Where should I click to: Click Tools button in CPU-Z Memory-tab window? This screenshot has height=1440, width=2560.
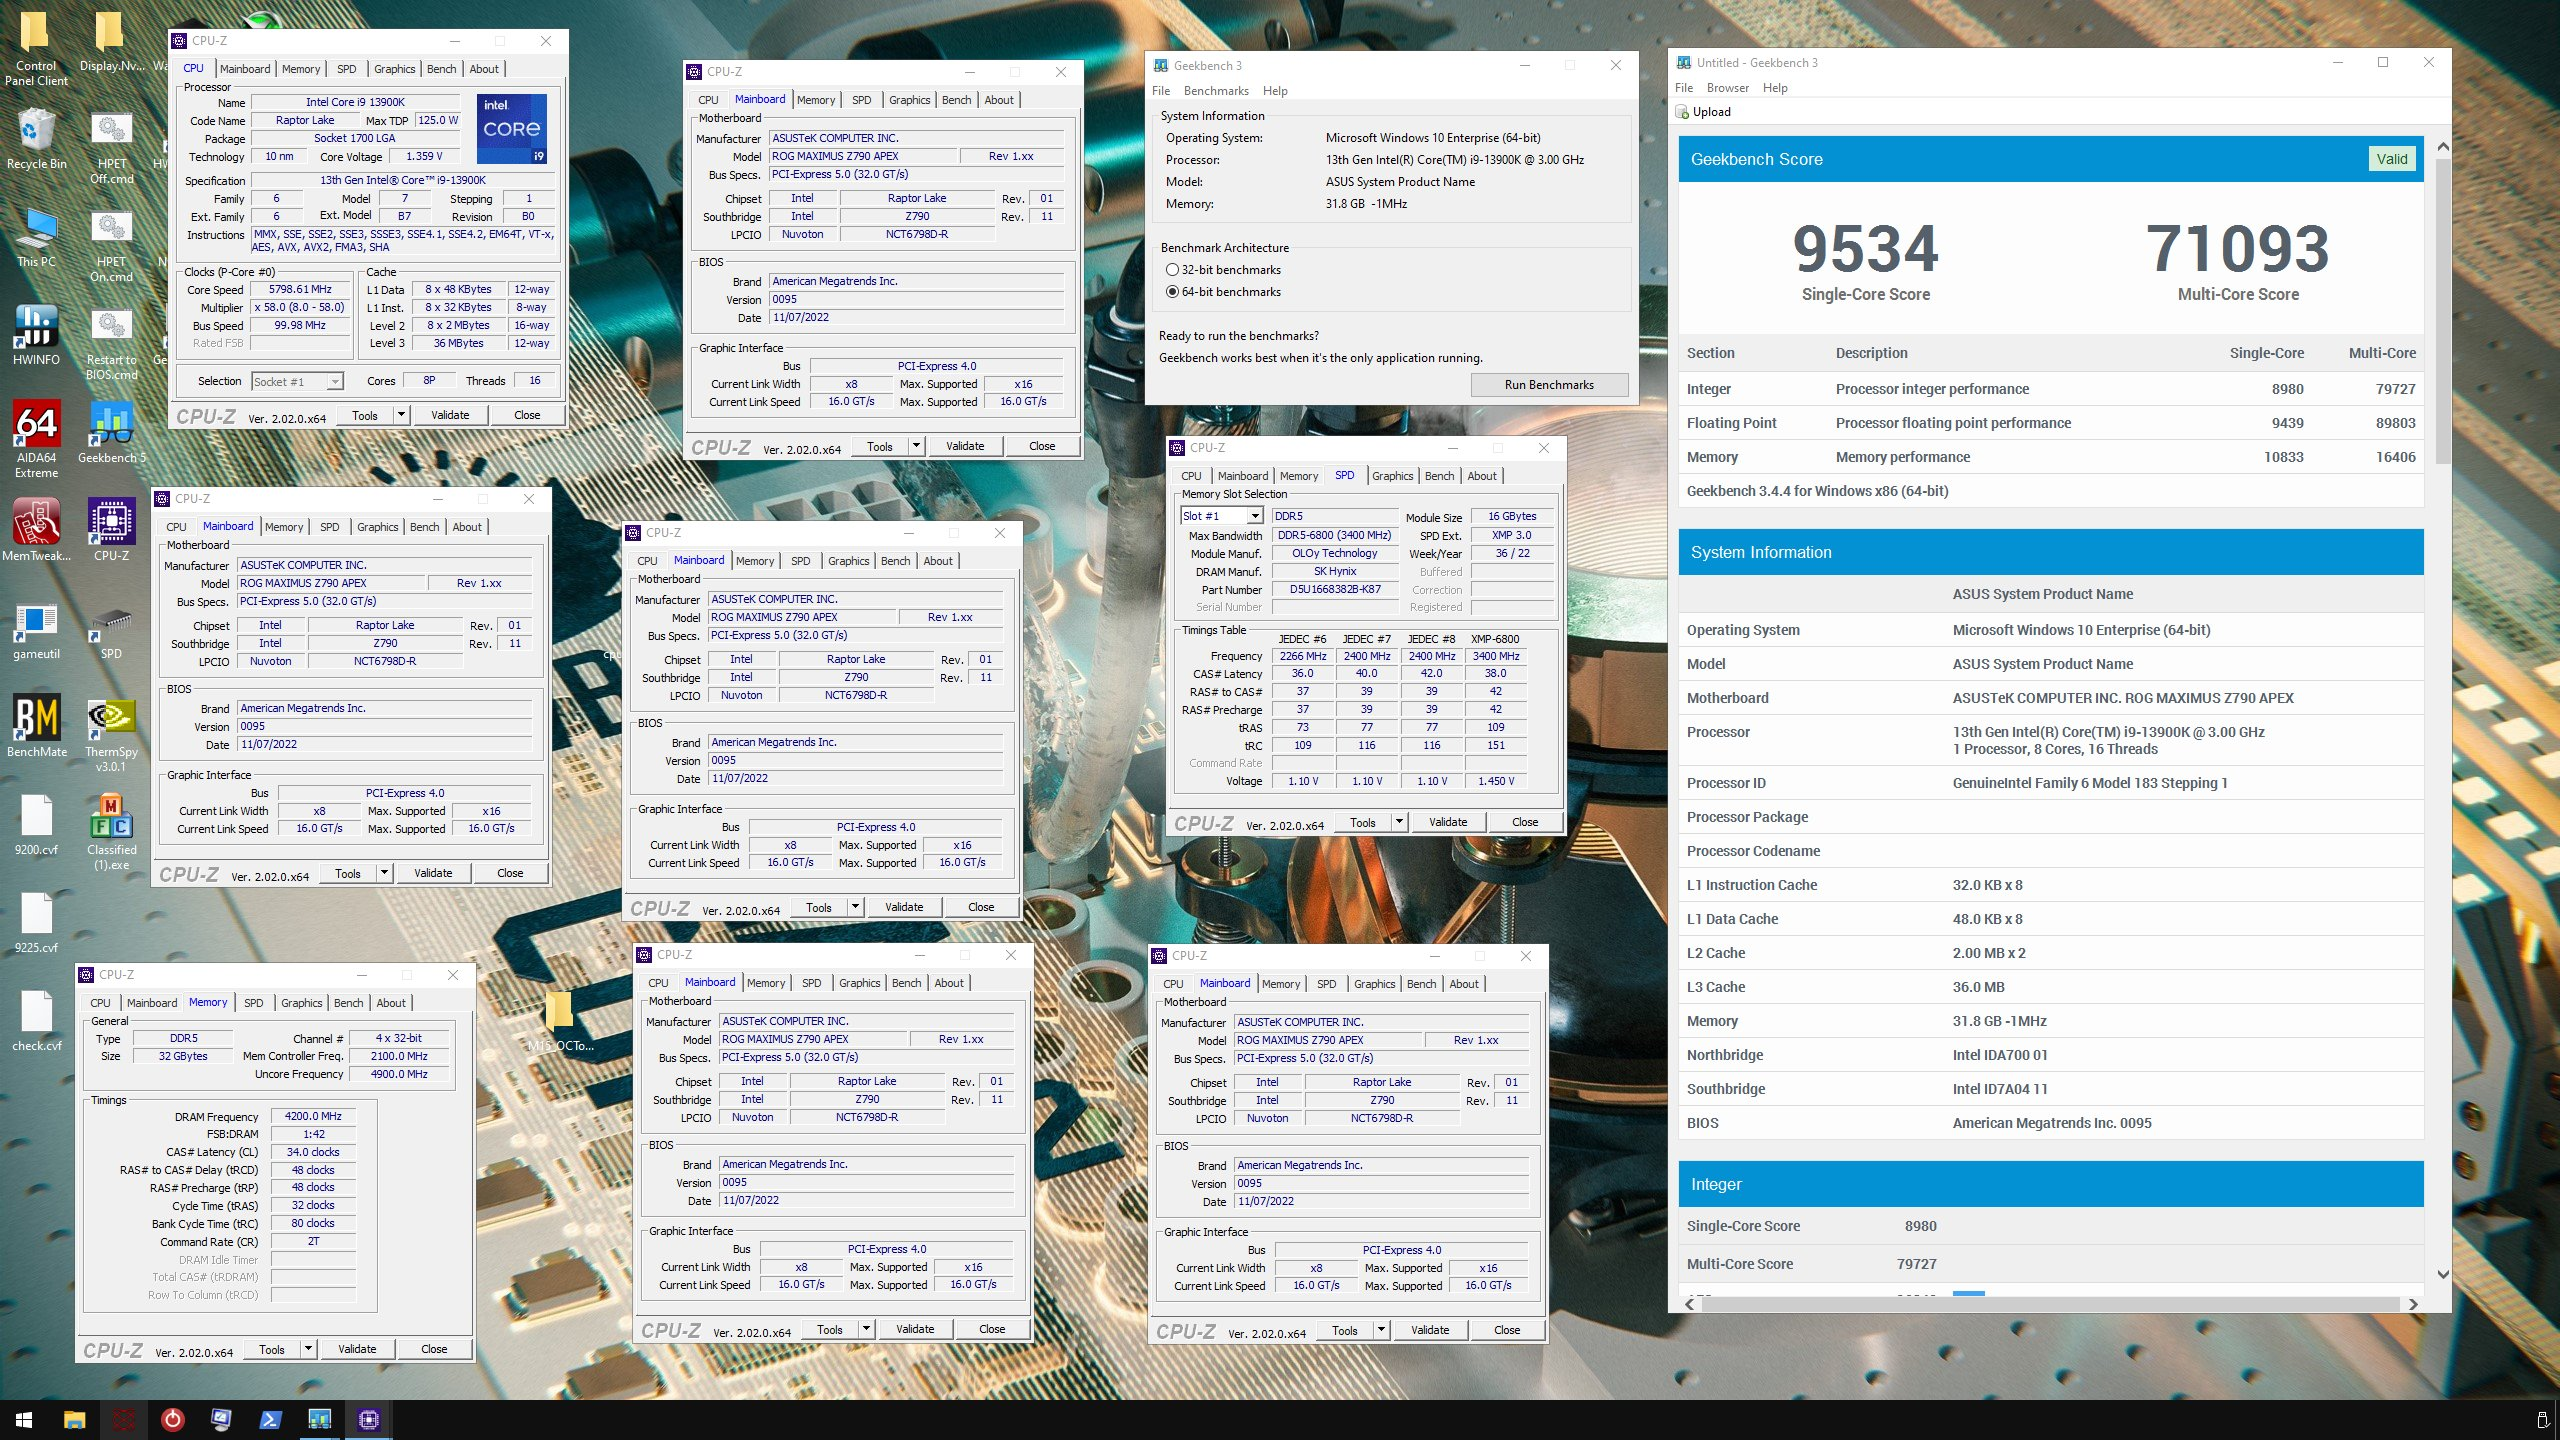[x=272, y=1349]
